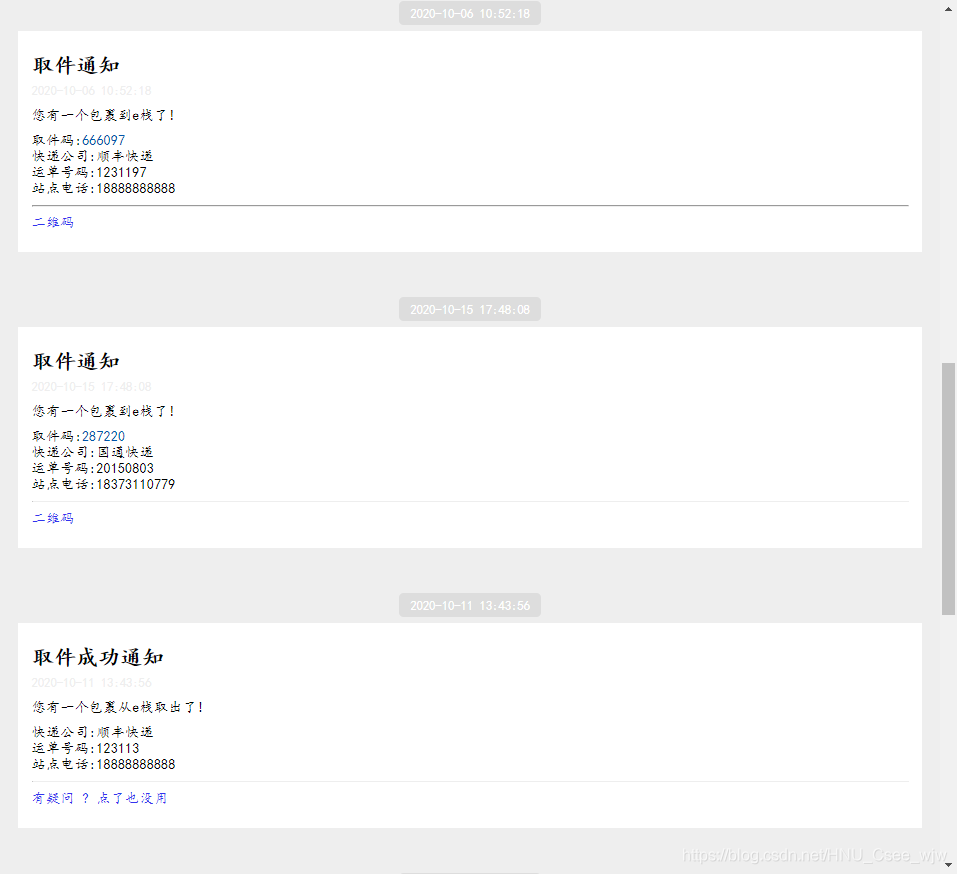Image resolution: width=957 pixels, height=874 pixels.
Task: Select the blue pickup code 666097
Action: [104, 140]
